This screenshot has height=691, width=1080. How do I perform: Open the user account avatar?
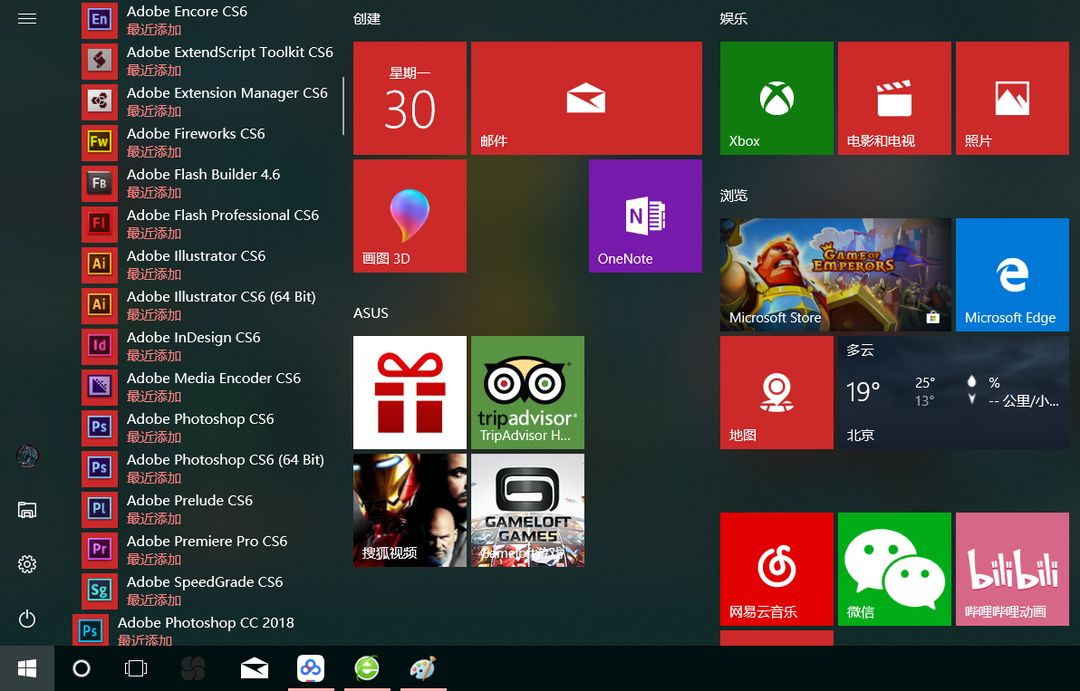tap(27, 455)
